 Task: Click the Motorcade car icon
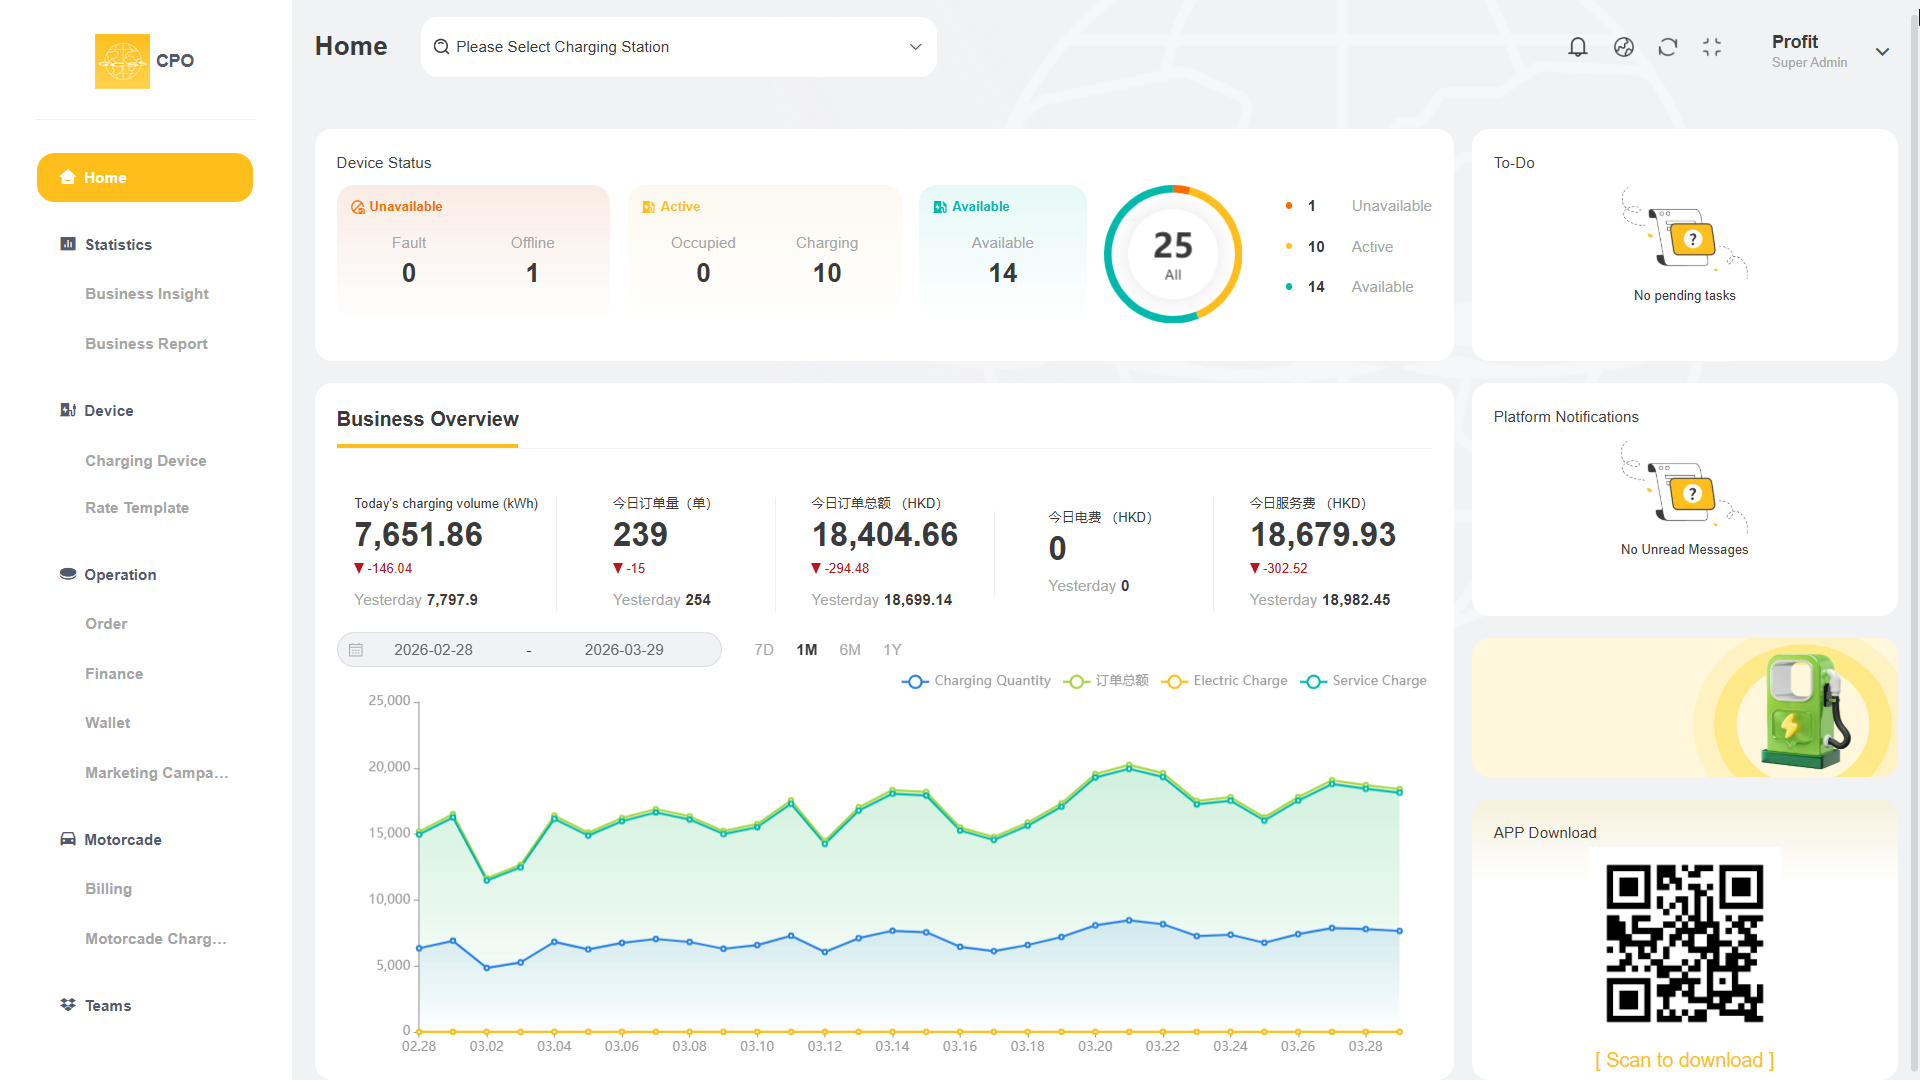click(68, 839)
